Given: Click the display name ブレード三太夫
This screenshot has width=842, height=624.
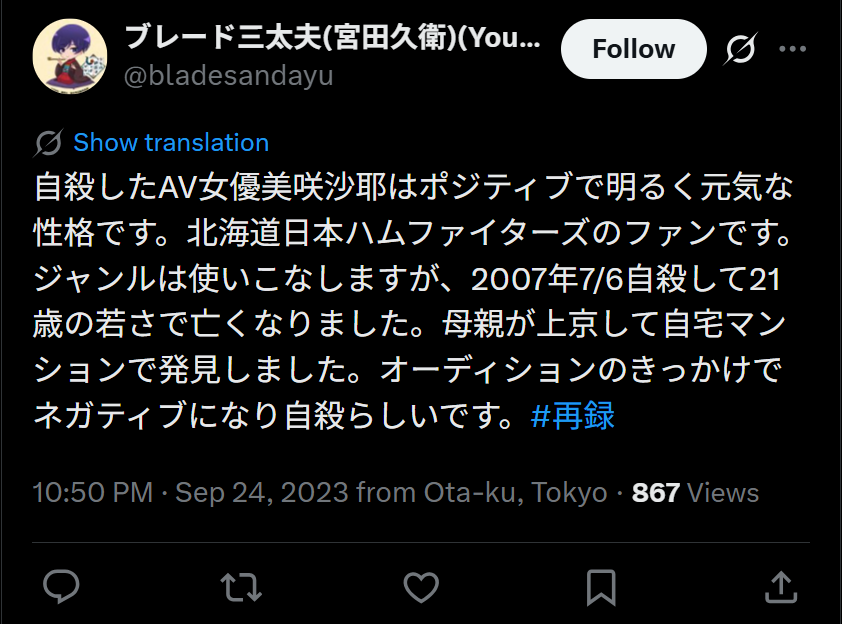Looking at the screenshot, I should tap(332, 39).
